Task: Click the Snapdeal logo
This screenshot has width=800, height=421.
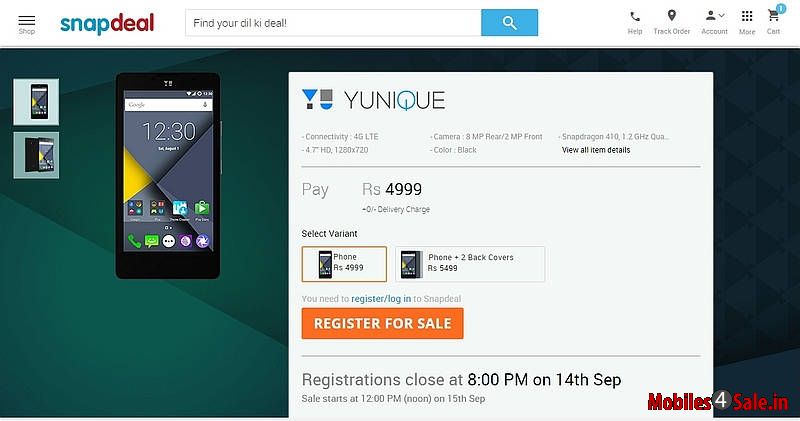Action: tap(107, 23)
